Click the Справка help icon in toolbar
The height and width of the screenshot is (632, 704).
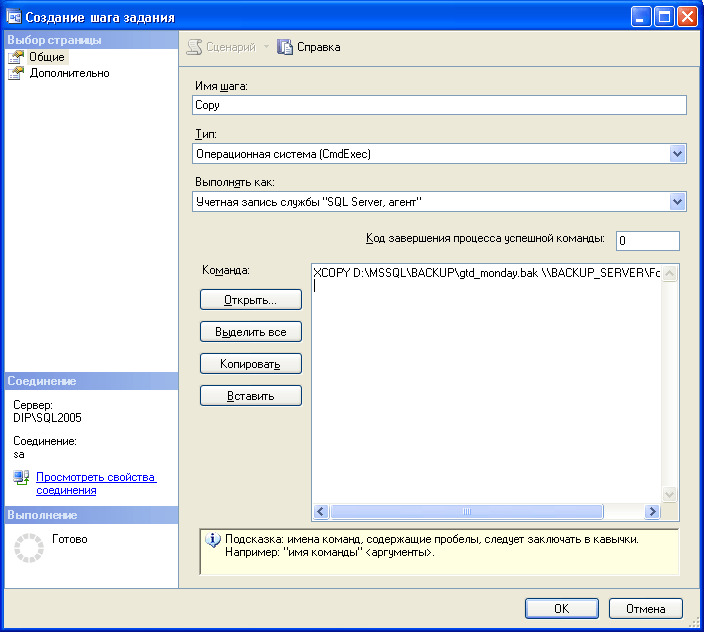coord(285,47)
